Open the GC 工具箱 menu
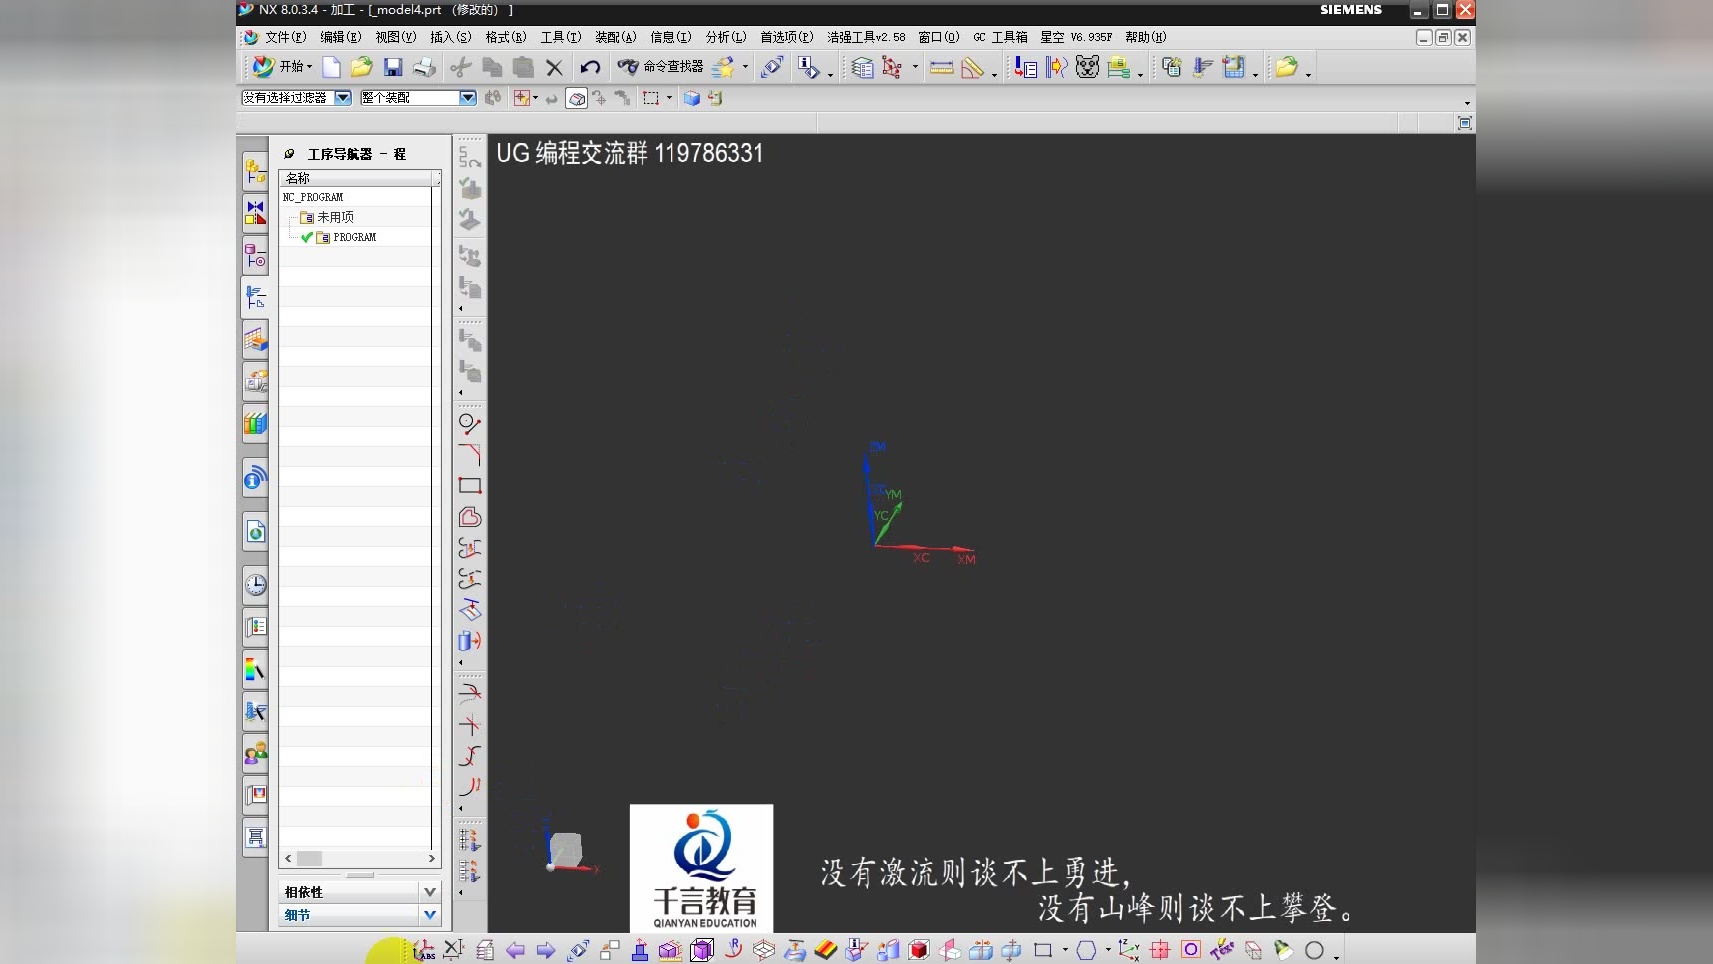 1000,37
